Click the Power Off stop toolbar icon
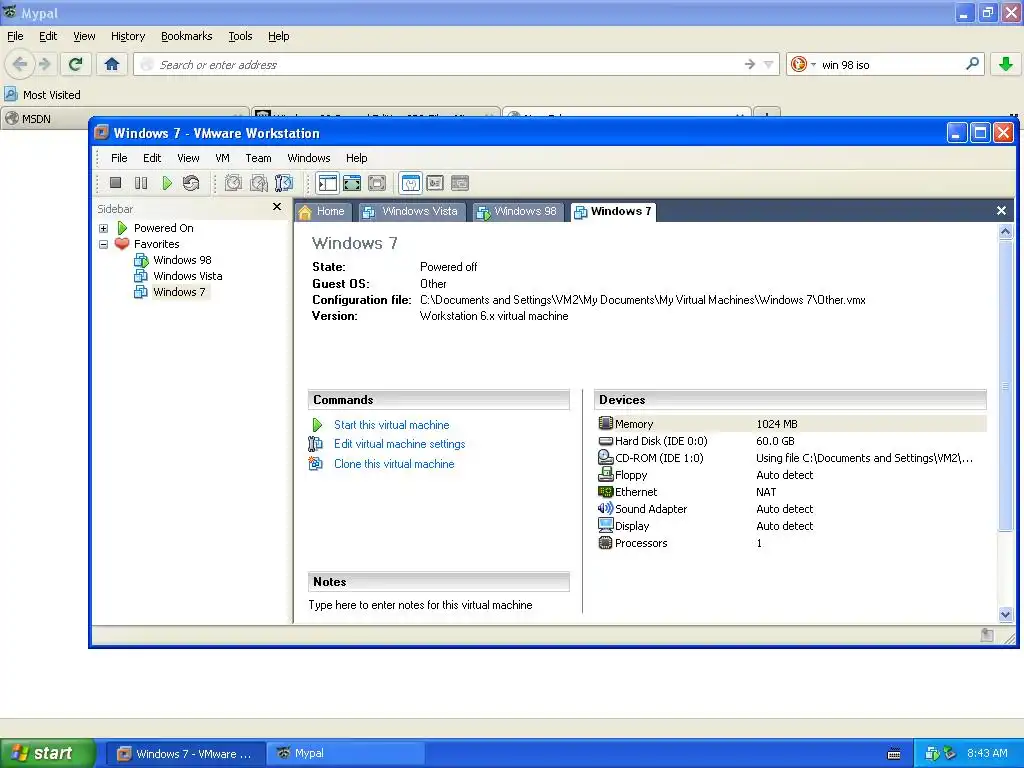 tap(116, 184)
